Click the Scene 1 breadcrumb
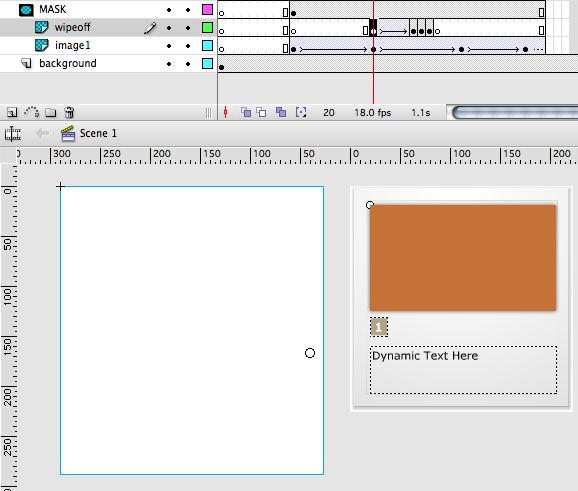The image size is (578, 491). 98,133
